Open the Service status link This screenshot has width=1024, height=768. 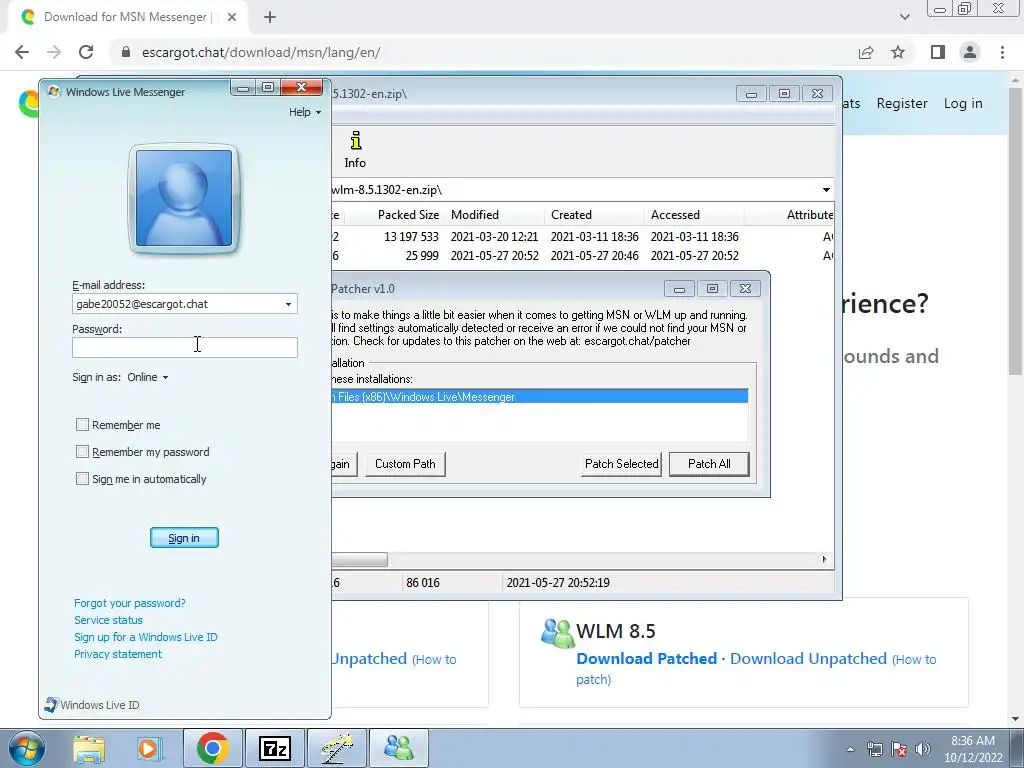(108, 620)
